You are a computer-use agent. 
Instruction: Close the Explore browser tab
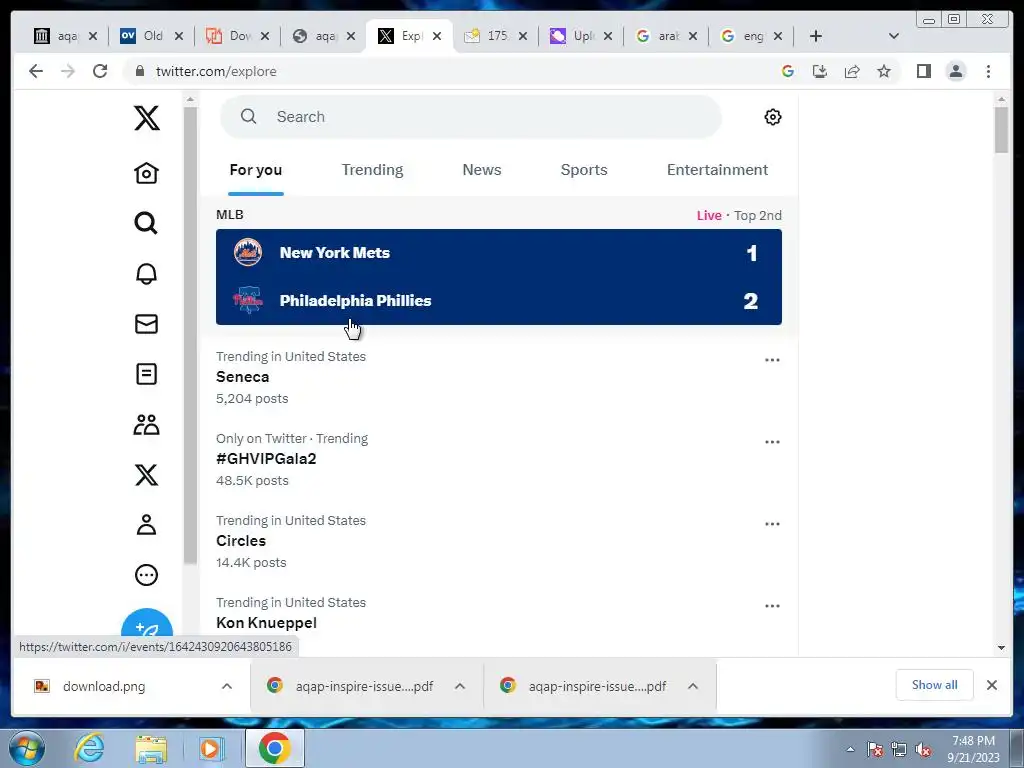437,36
